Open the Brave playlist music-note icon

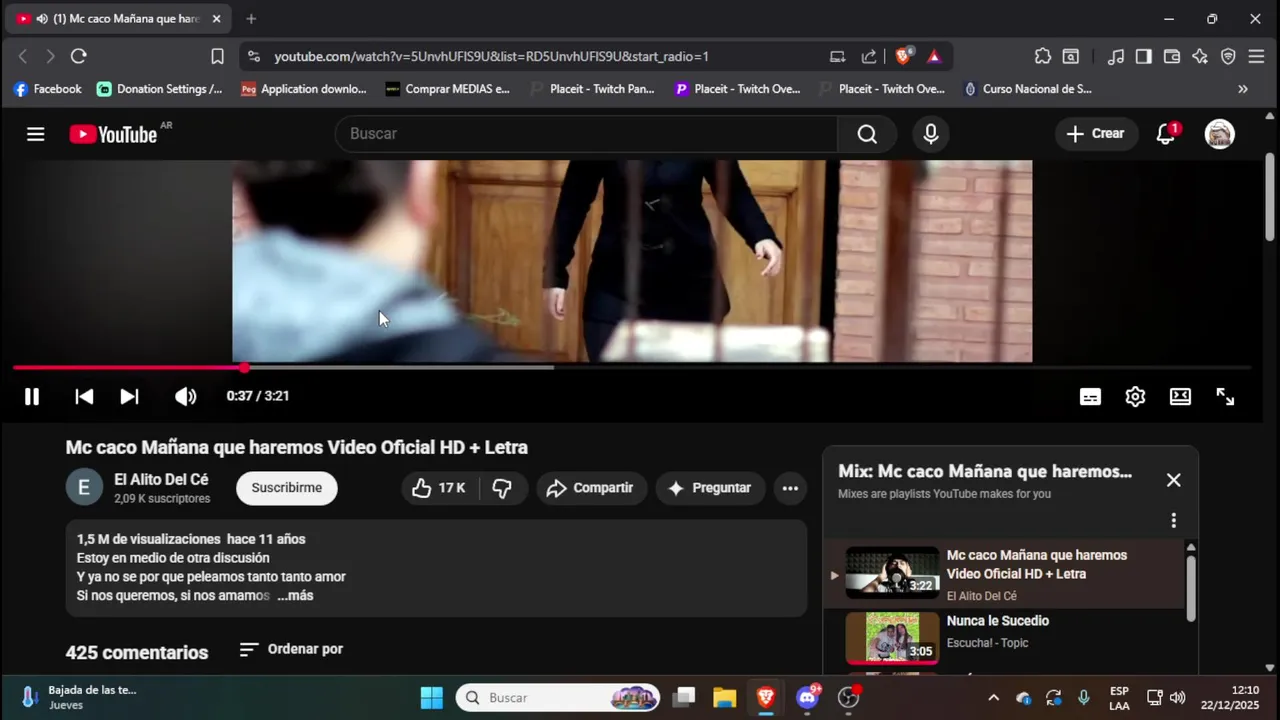click(x=1116, y=57)
